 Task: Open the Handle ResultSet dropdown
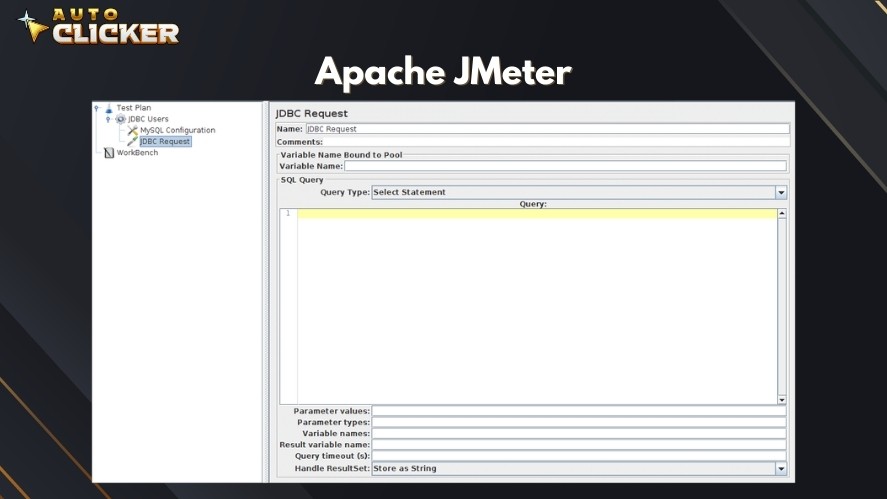[579, 468]
